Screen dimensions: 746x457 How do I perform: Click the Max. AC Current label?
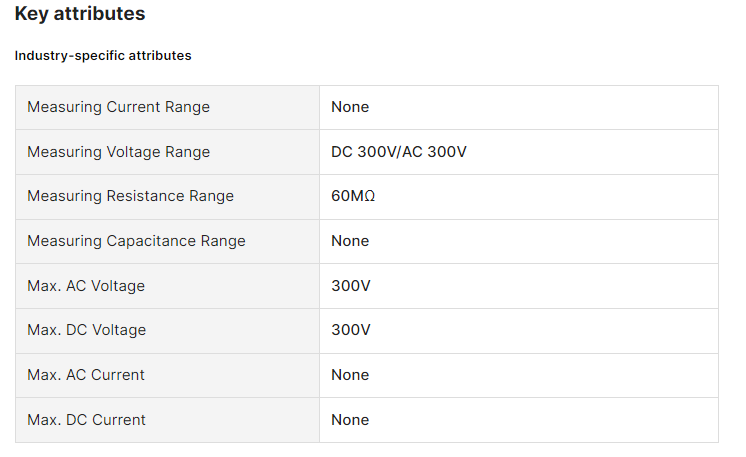(x=86, y=375)
